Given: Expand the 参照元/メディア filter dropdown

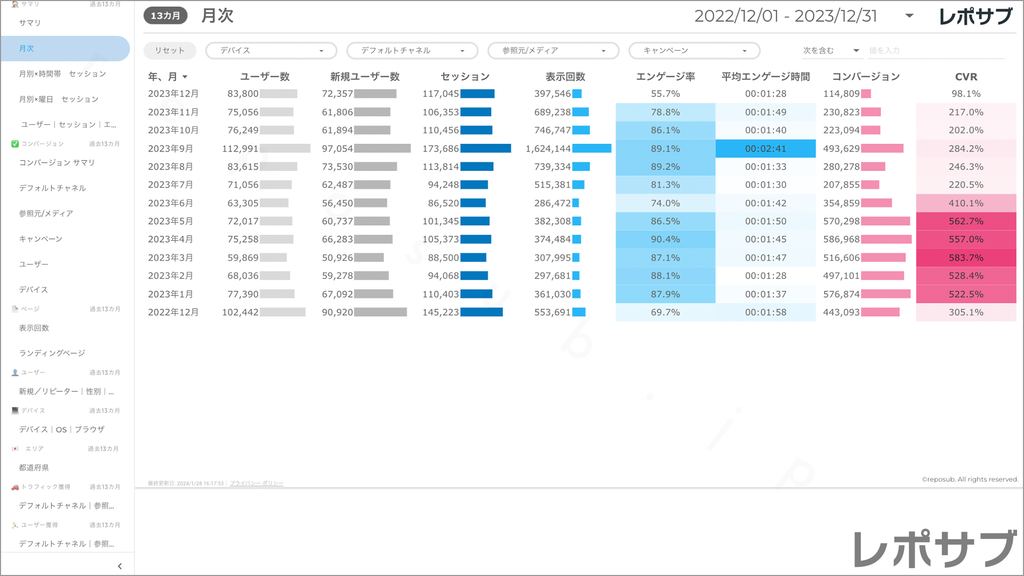Looking at the screenshot, I should point(553,50).
